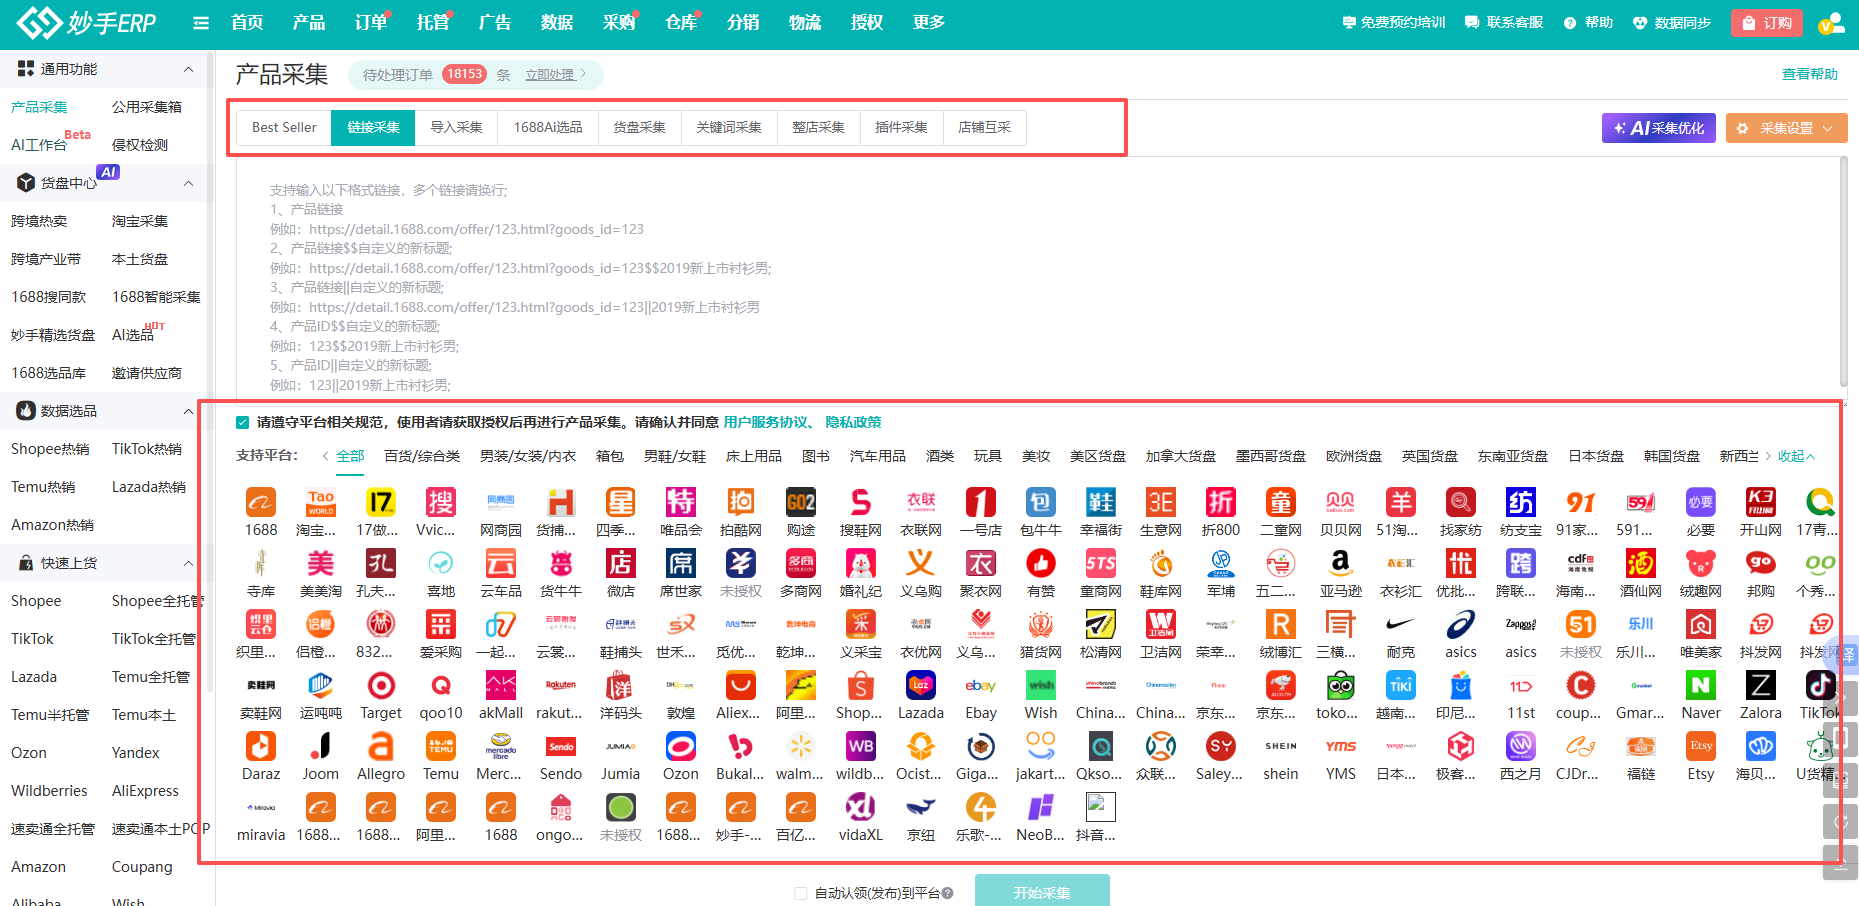
Task: Choose the Ozon icon in platform grid
Action: pyautogui.click(x=681, y=746)
